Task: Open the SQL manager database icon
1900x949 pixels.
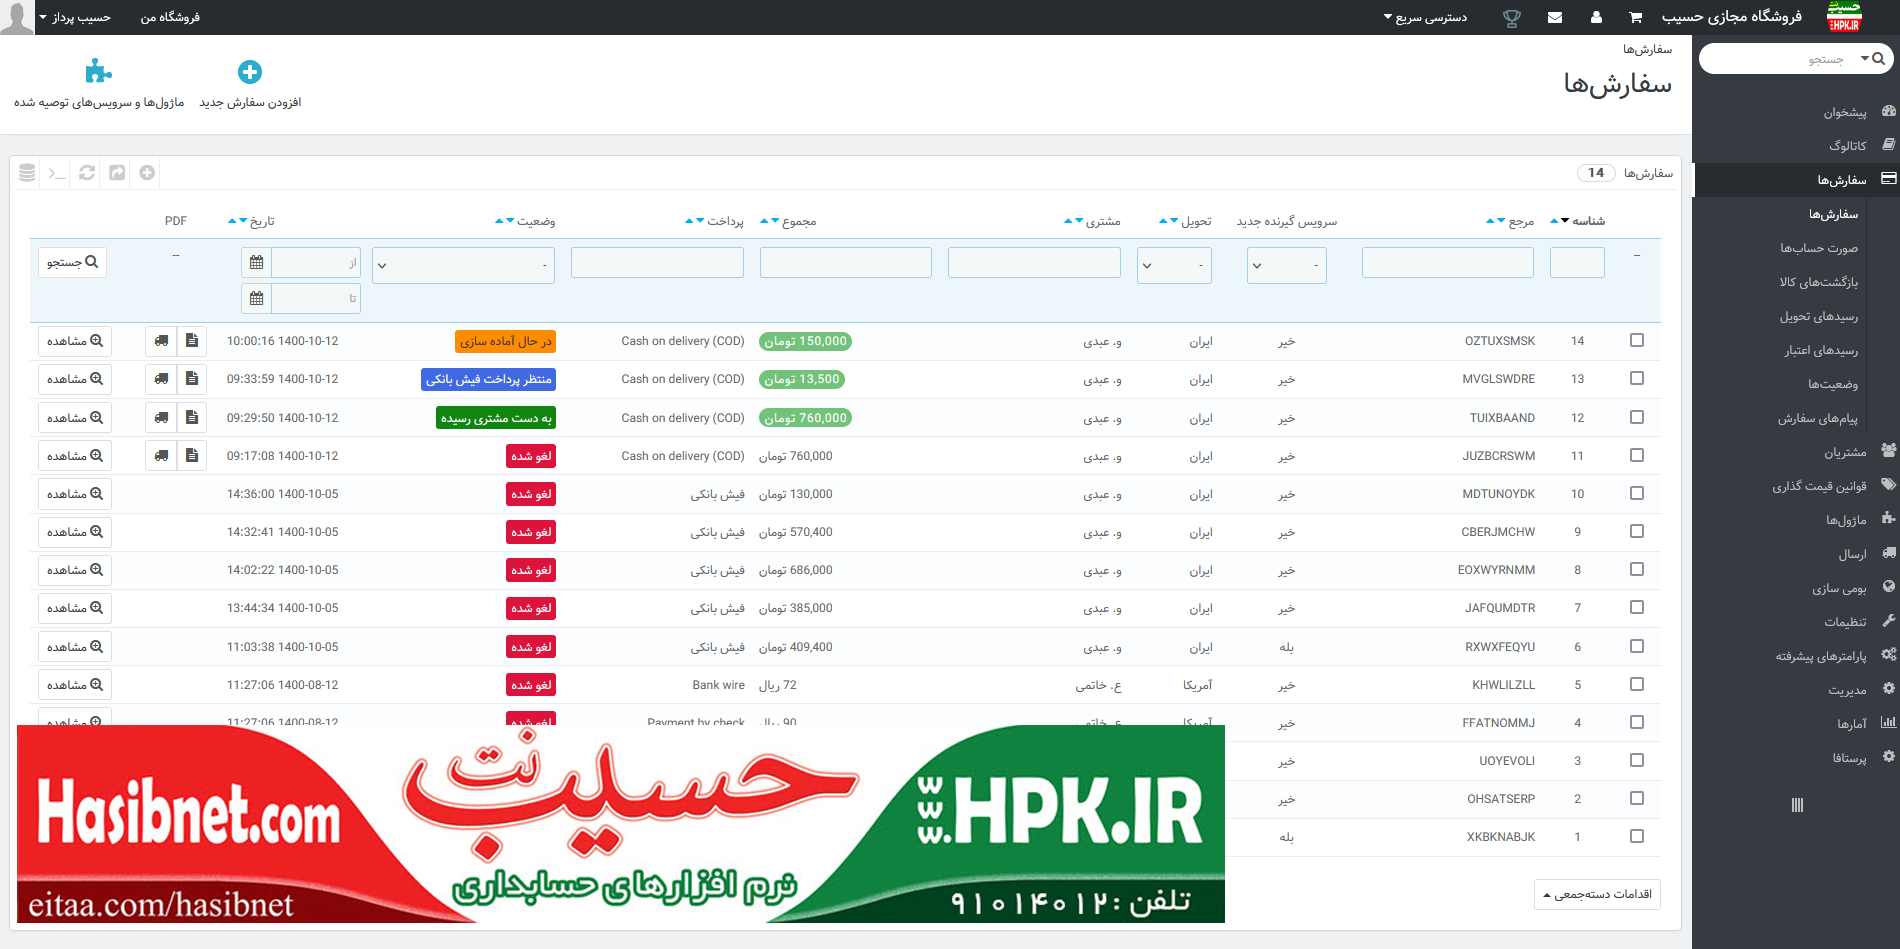Action: (27, 173)
